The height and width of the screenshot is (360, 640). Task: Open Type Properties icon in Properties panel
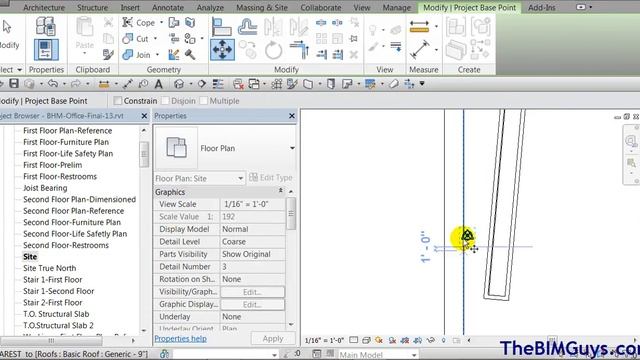click(45, 27)
